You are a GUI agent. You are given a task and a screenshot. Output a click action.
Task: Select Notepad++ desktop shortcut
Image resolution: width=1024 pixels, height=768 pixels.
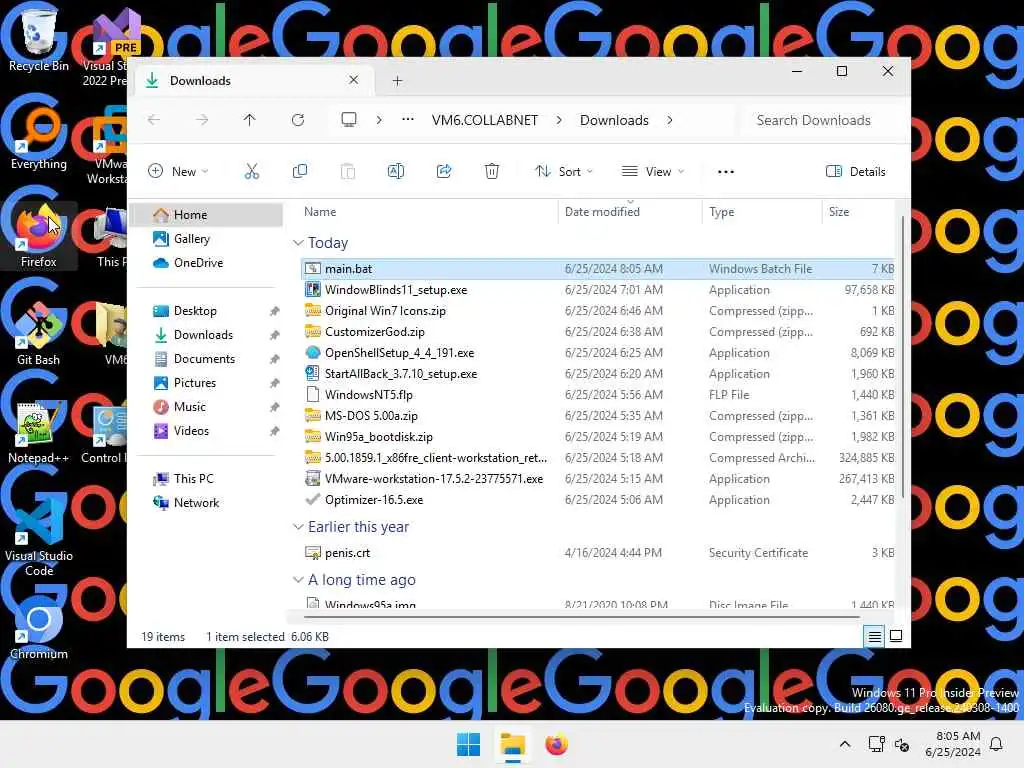point(39,432)
